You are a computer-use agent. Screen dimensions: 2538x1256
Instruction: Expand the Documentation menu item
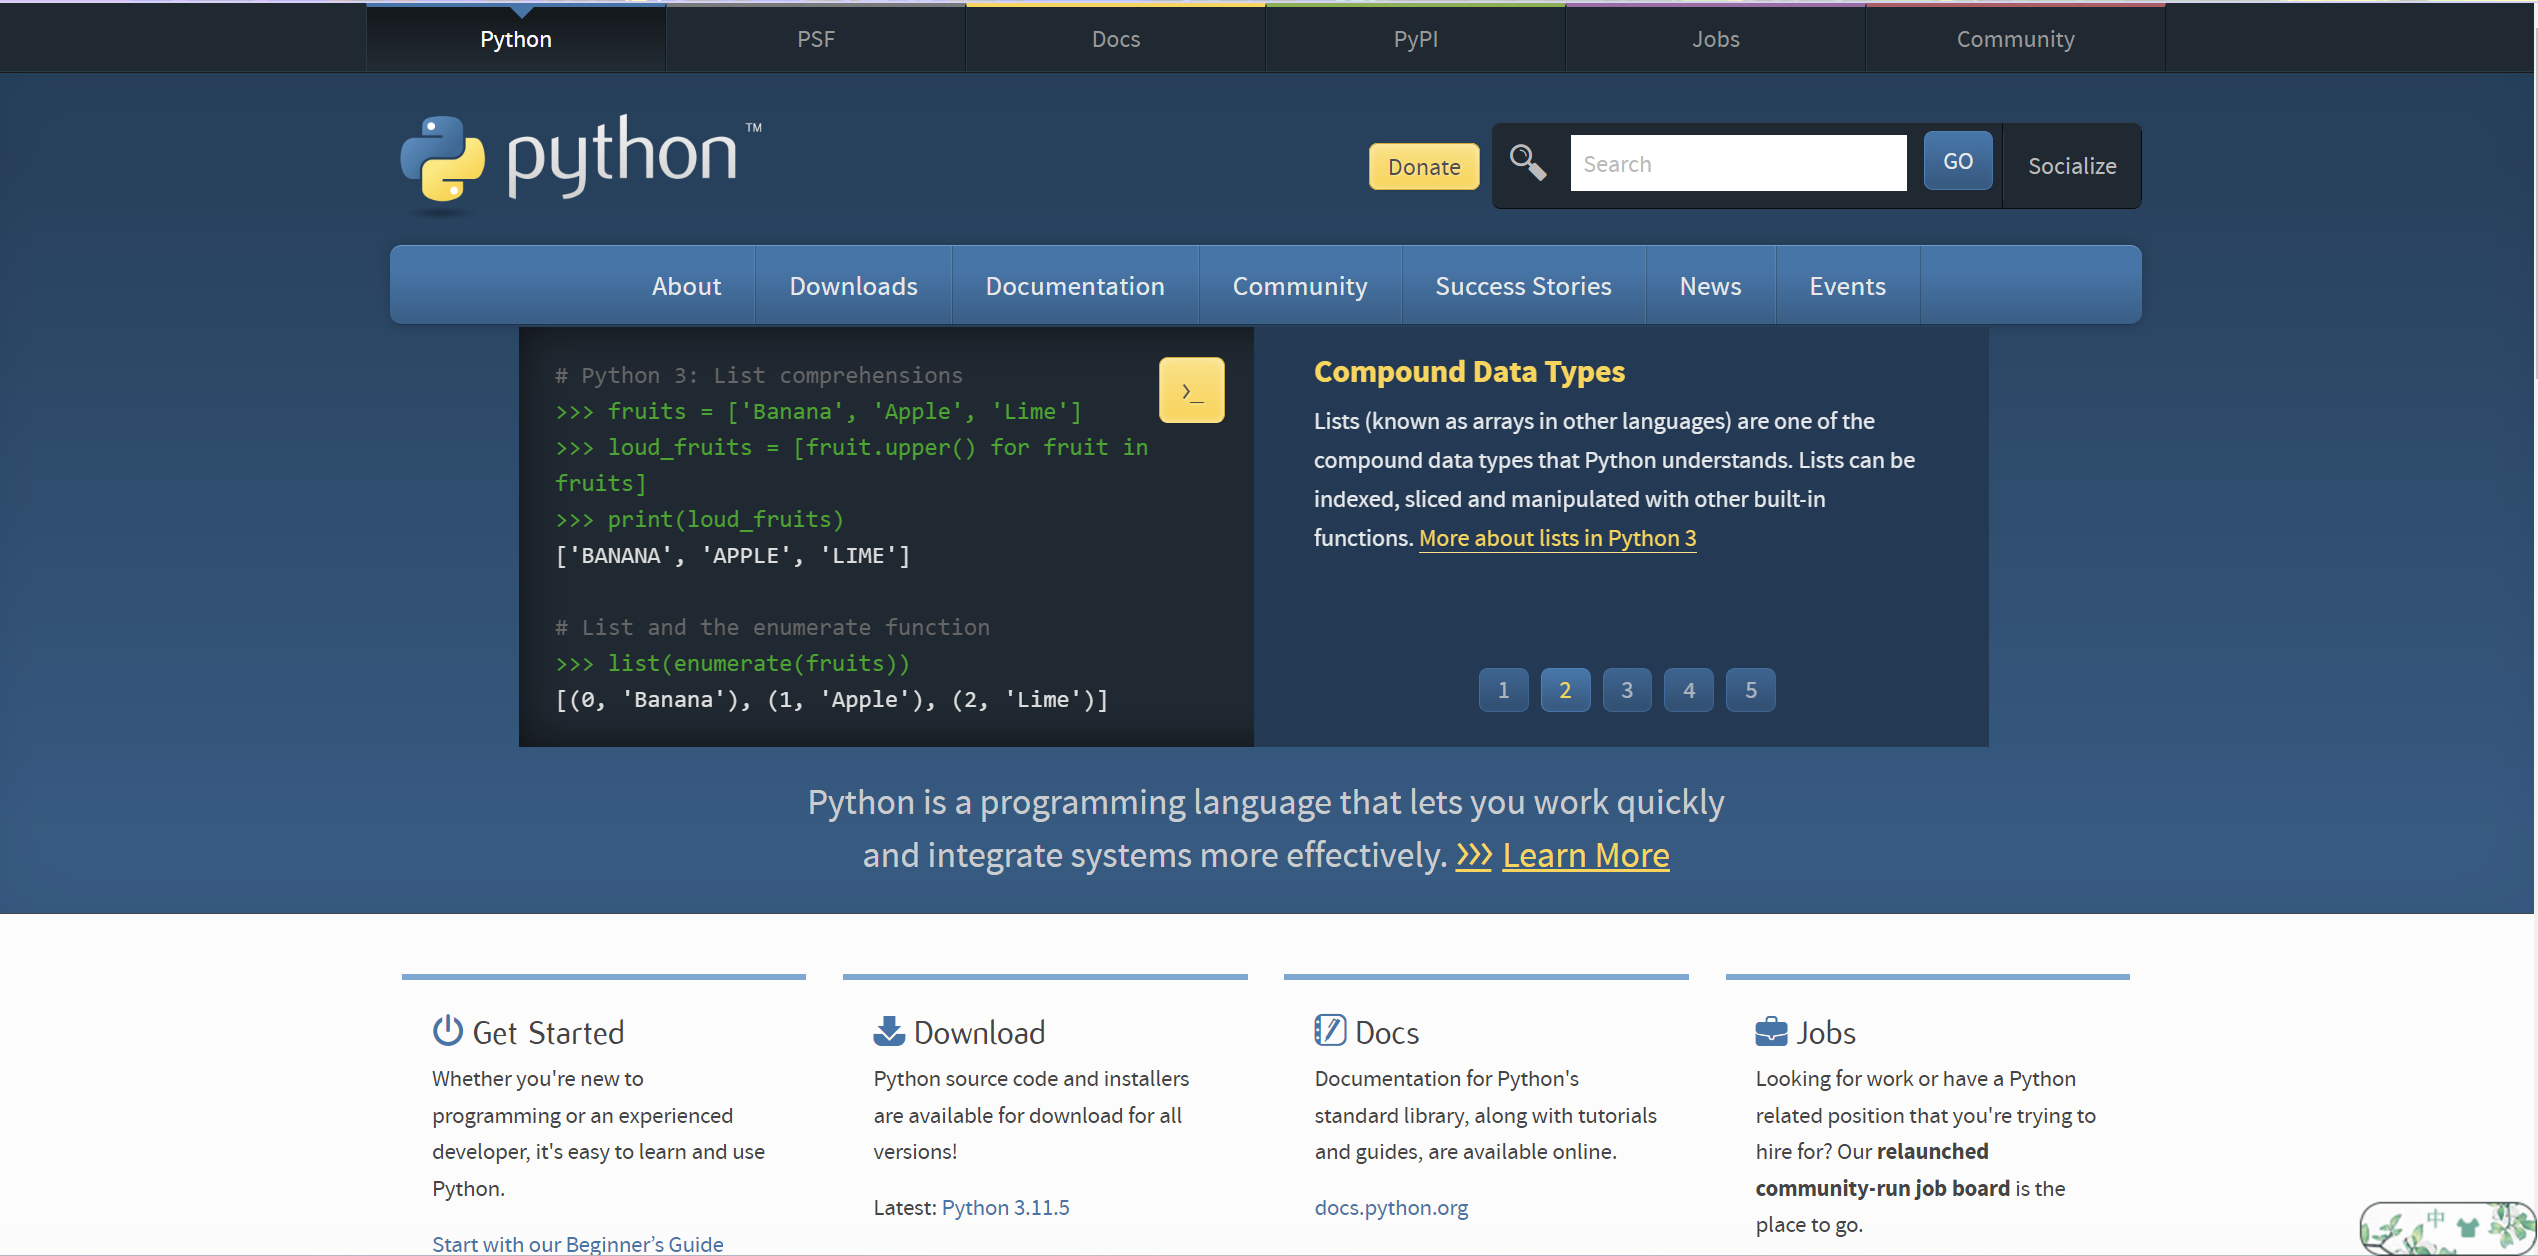point(1075,285)
